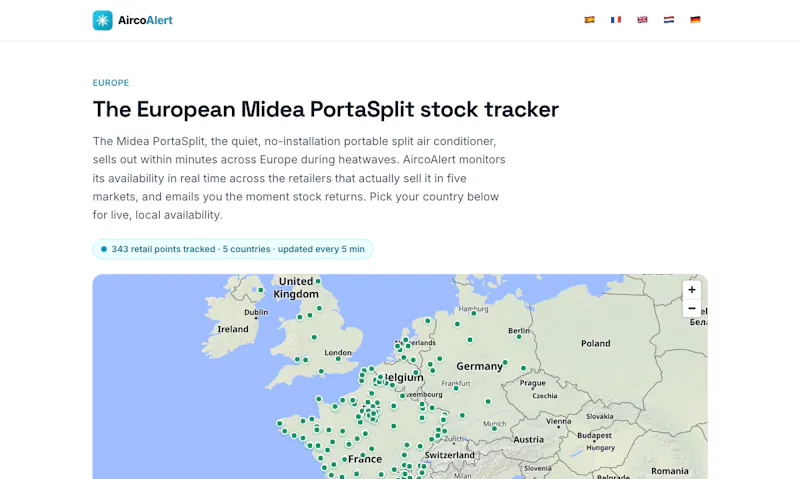Switch language using the French flag

point(616,20)
